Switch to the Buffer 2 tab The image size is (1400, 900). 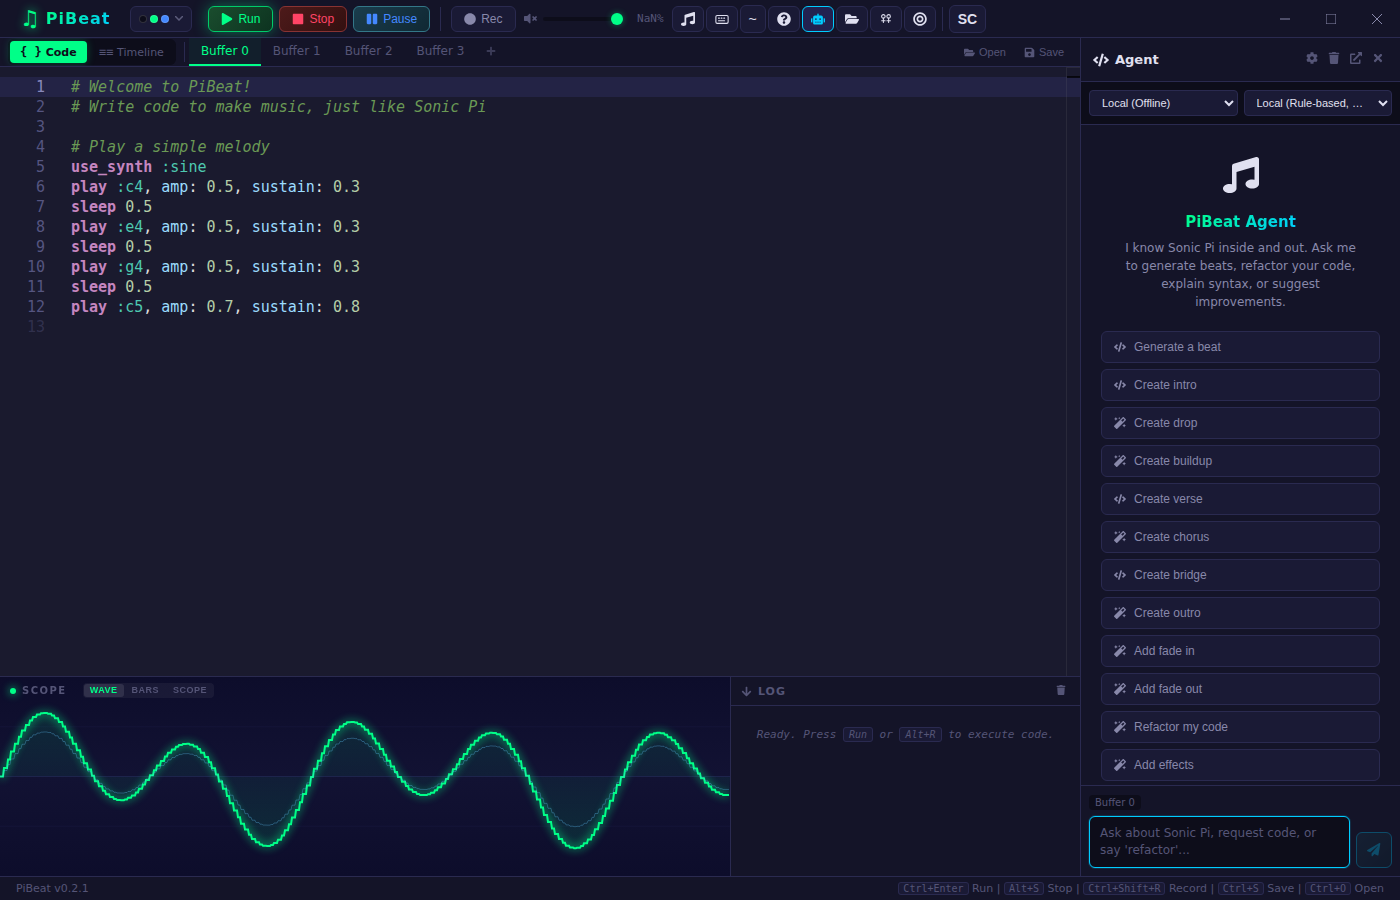coord(368,51)
